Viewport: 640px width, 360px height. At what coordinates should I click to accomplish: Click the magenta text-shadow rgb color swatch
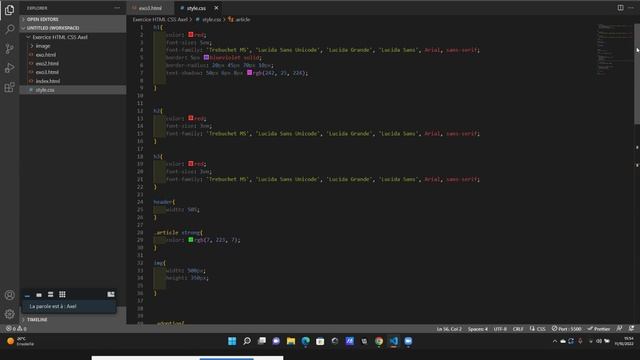click(249, 73)
